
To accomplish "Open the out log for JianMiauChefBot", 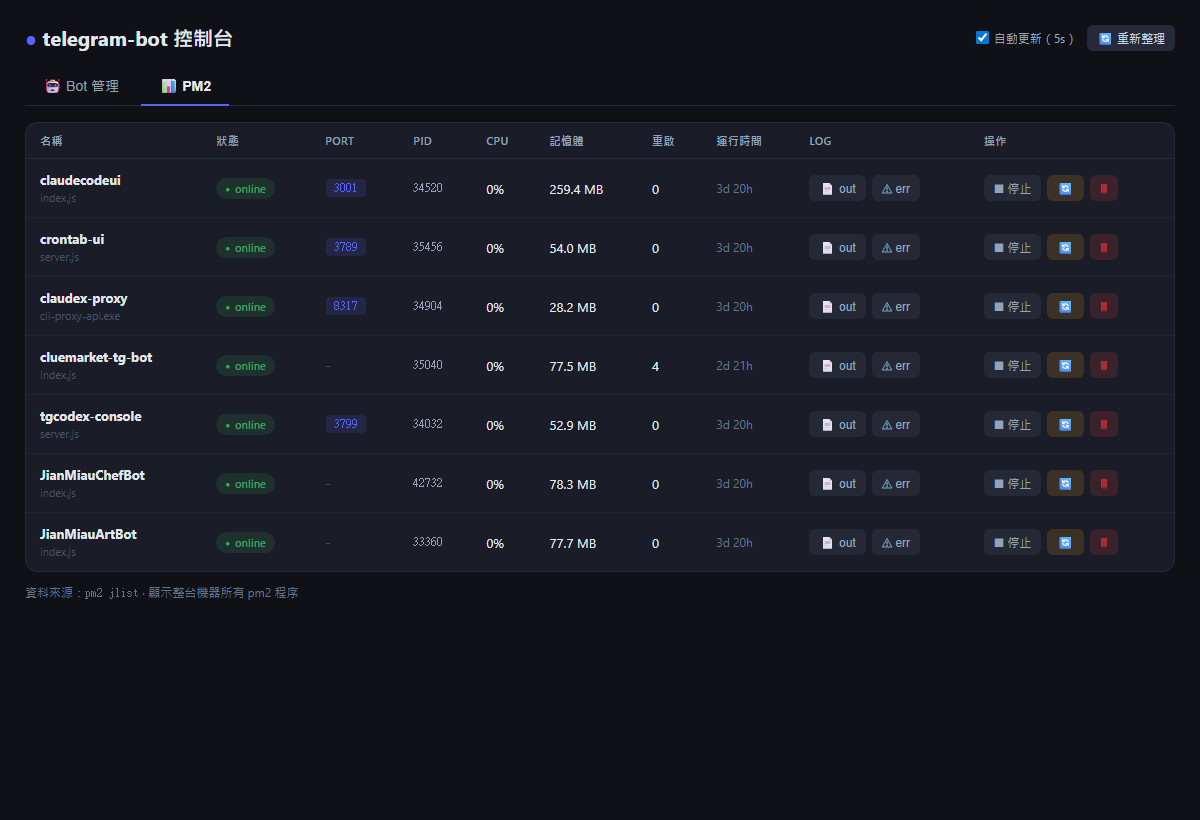I will click(x=837, y=483).
